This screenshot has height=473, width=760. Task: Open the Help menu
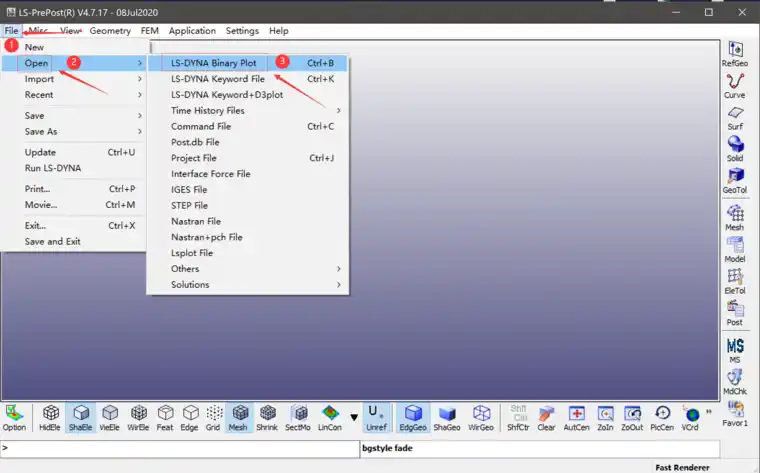coord(279,31)
